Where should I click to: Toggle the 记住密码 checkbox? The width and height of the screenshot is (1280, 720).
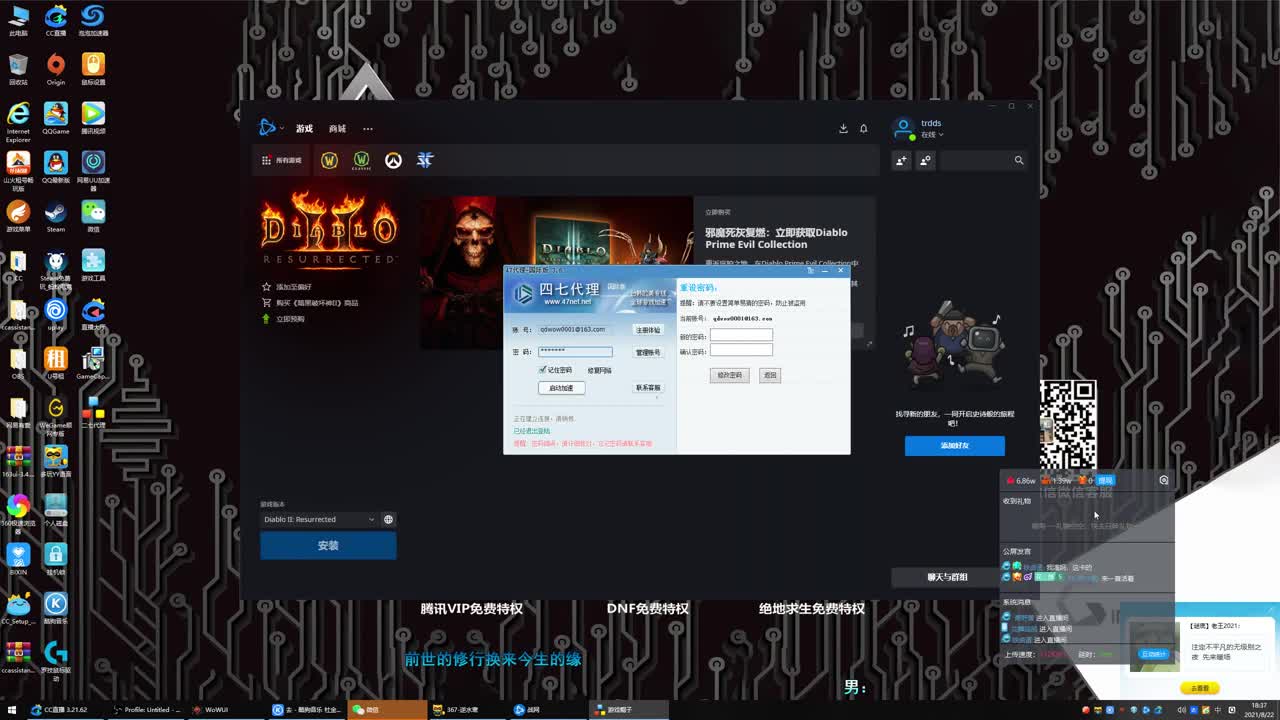coord(542,370)
